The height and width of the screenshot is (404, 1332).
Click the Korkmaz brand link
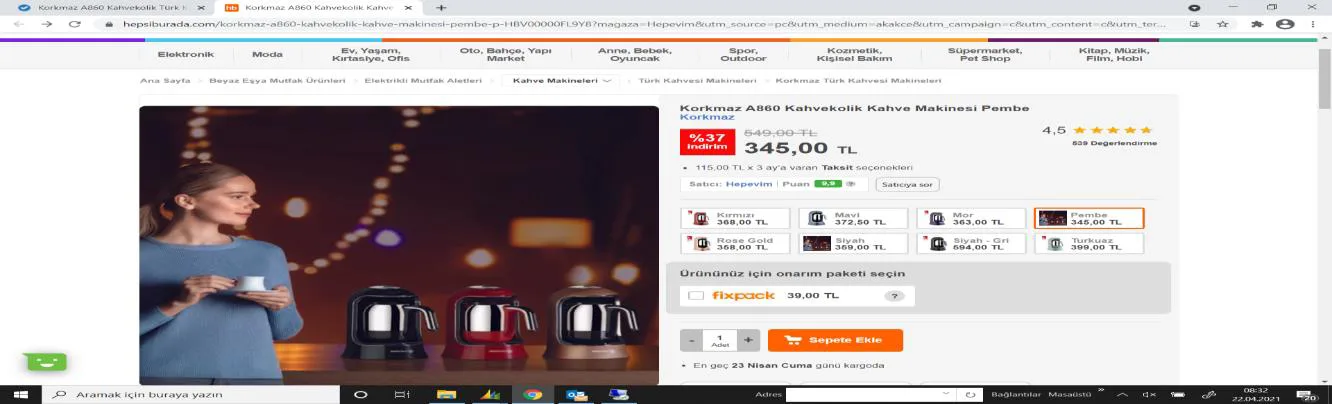(707, 117)
